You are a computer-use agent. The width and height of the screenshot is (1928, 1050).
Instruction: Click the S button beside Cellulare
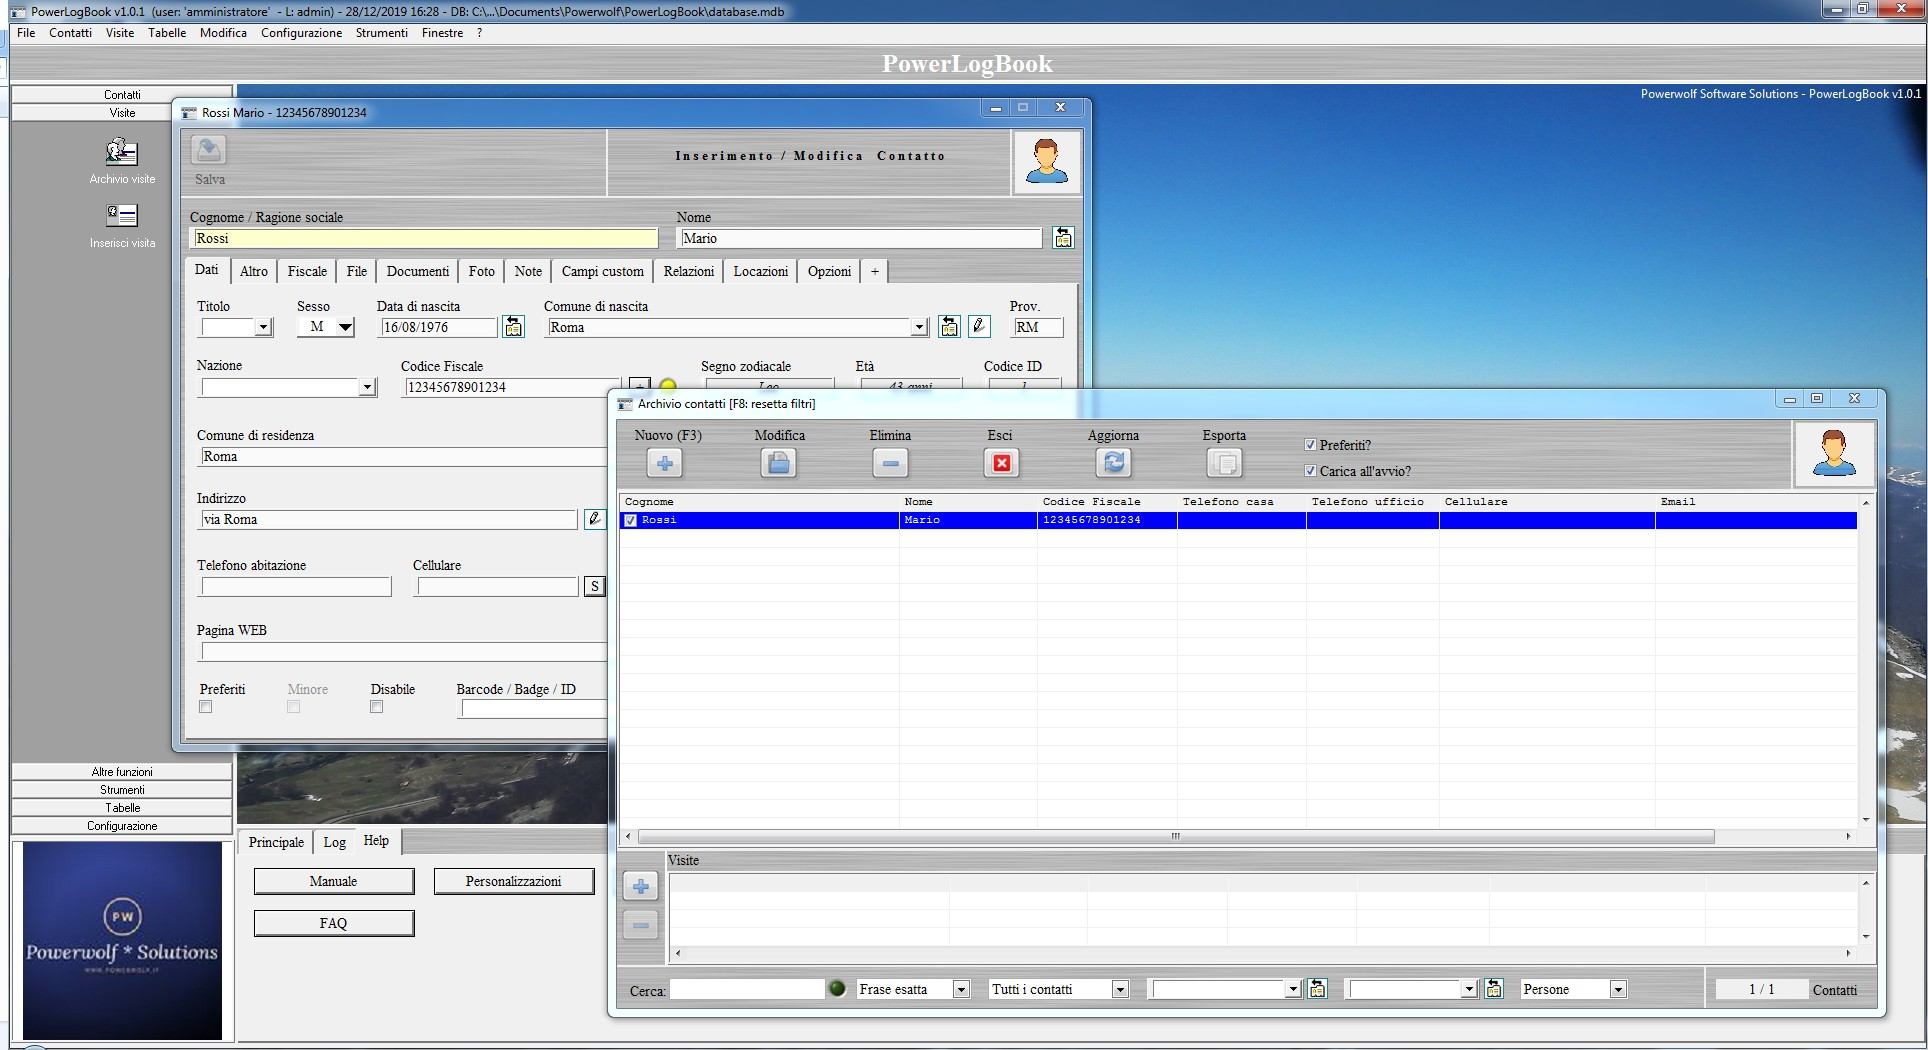(x=594, y=586)
